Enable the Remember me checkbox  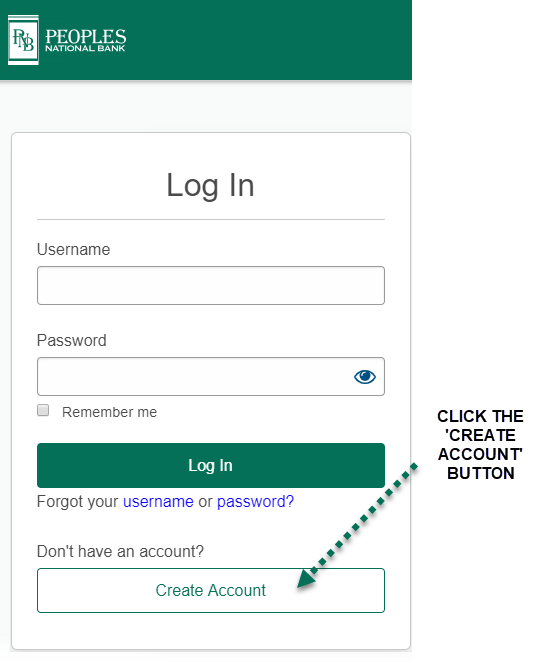pyautogui.click(x=43, y=410)
